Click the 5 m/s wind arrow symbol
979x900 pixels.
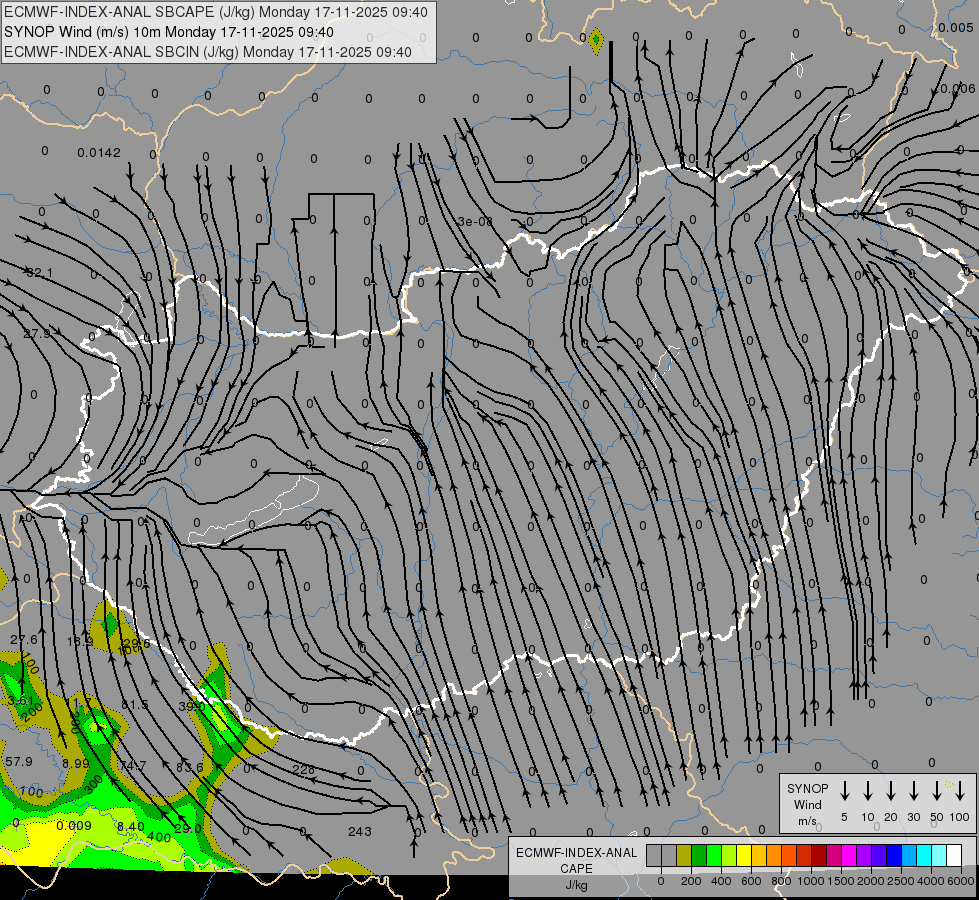(844, 791)
